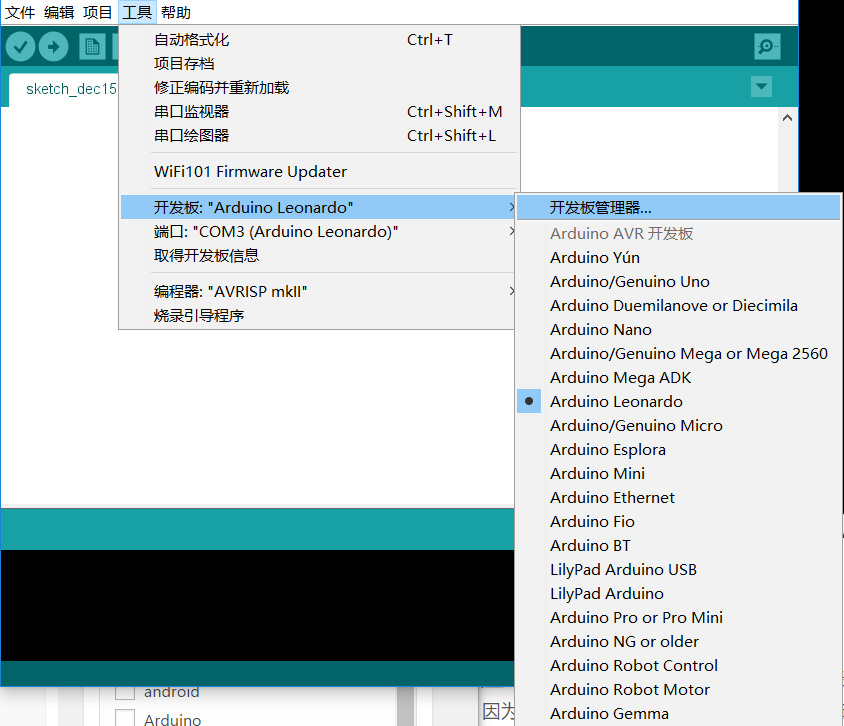Screen dimensions: 844x726
Task: Tick the Arduino checkbox in background window
Action: tap(125, 718)
